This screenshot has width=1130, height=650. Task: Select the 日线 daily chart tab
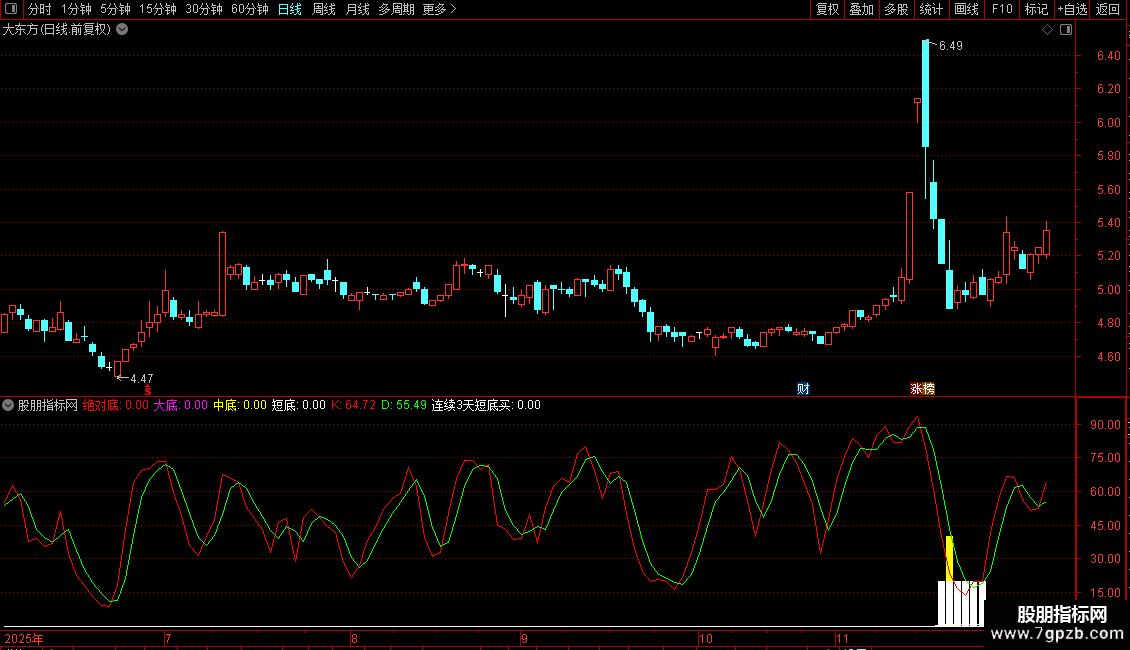tap(290, 9)
